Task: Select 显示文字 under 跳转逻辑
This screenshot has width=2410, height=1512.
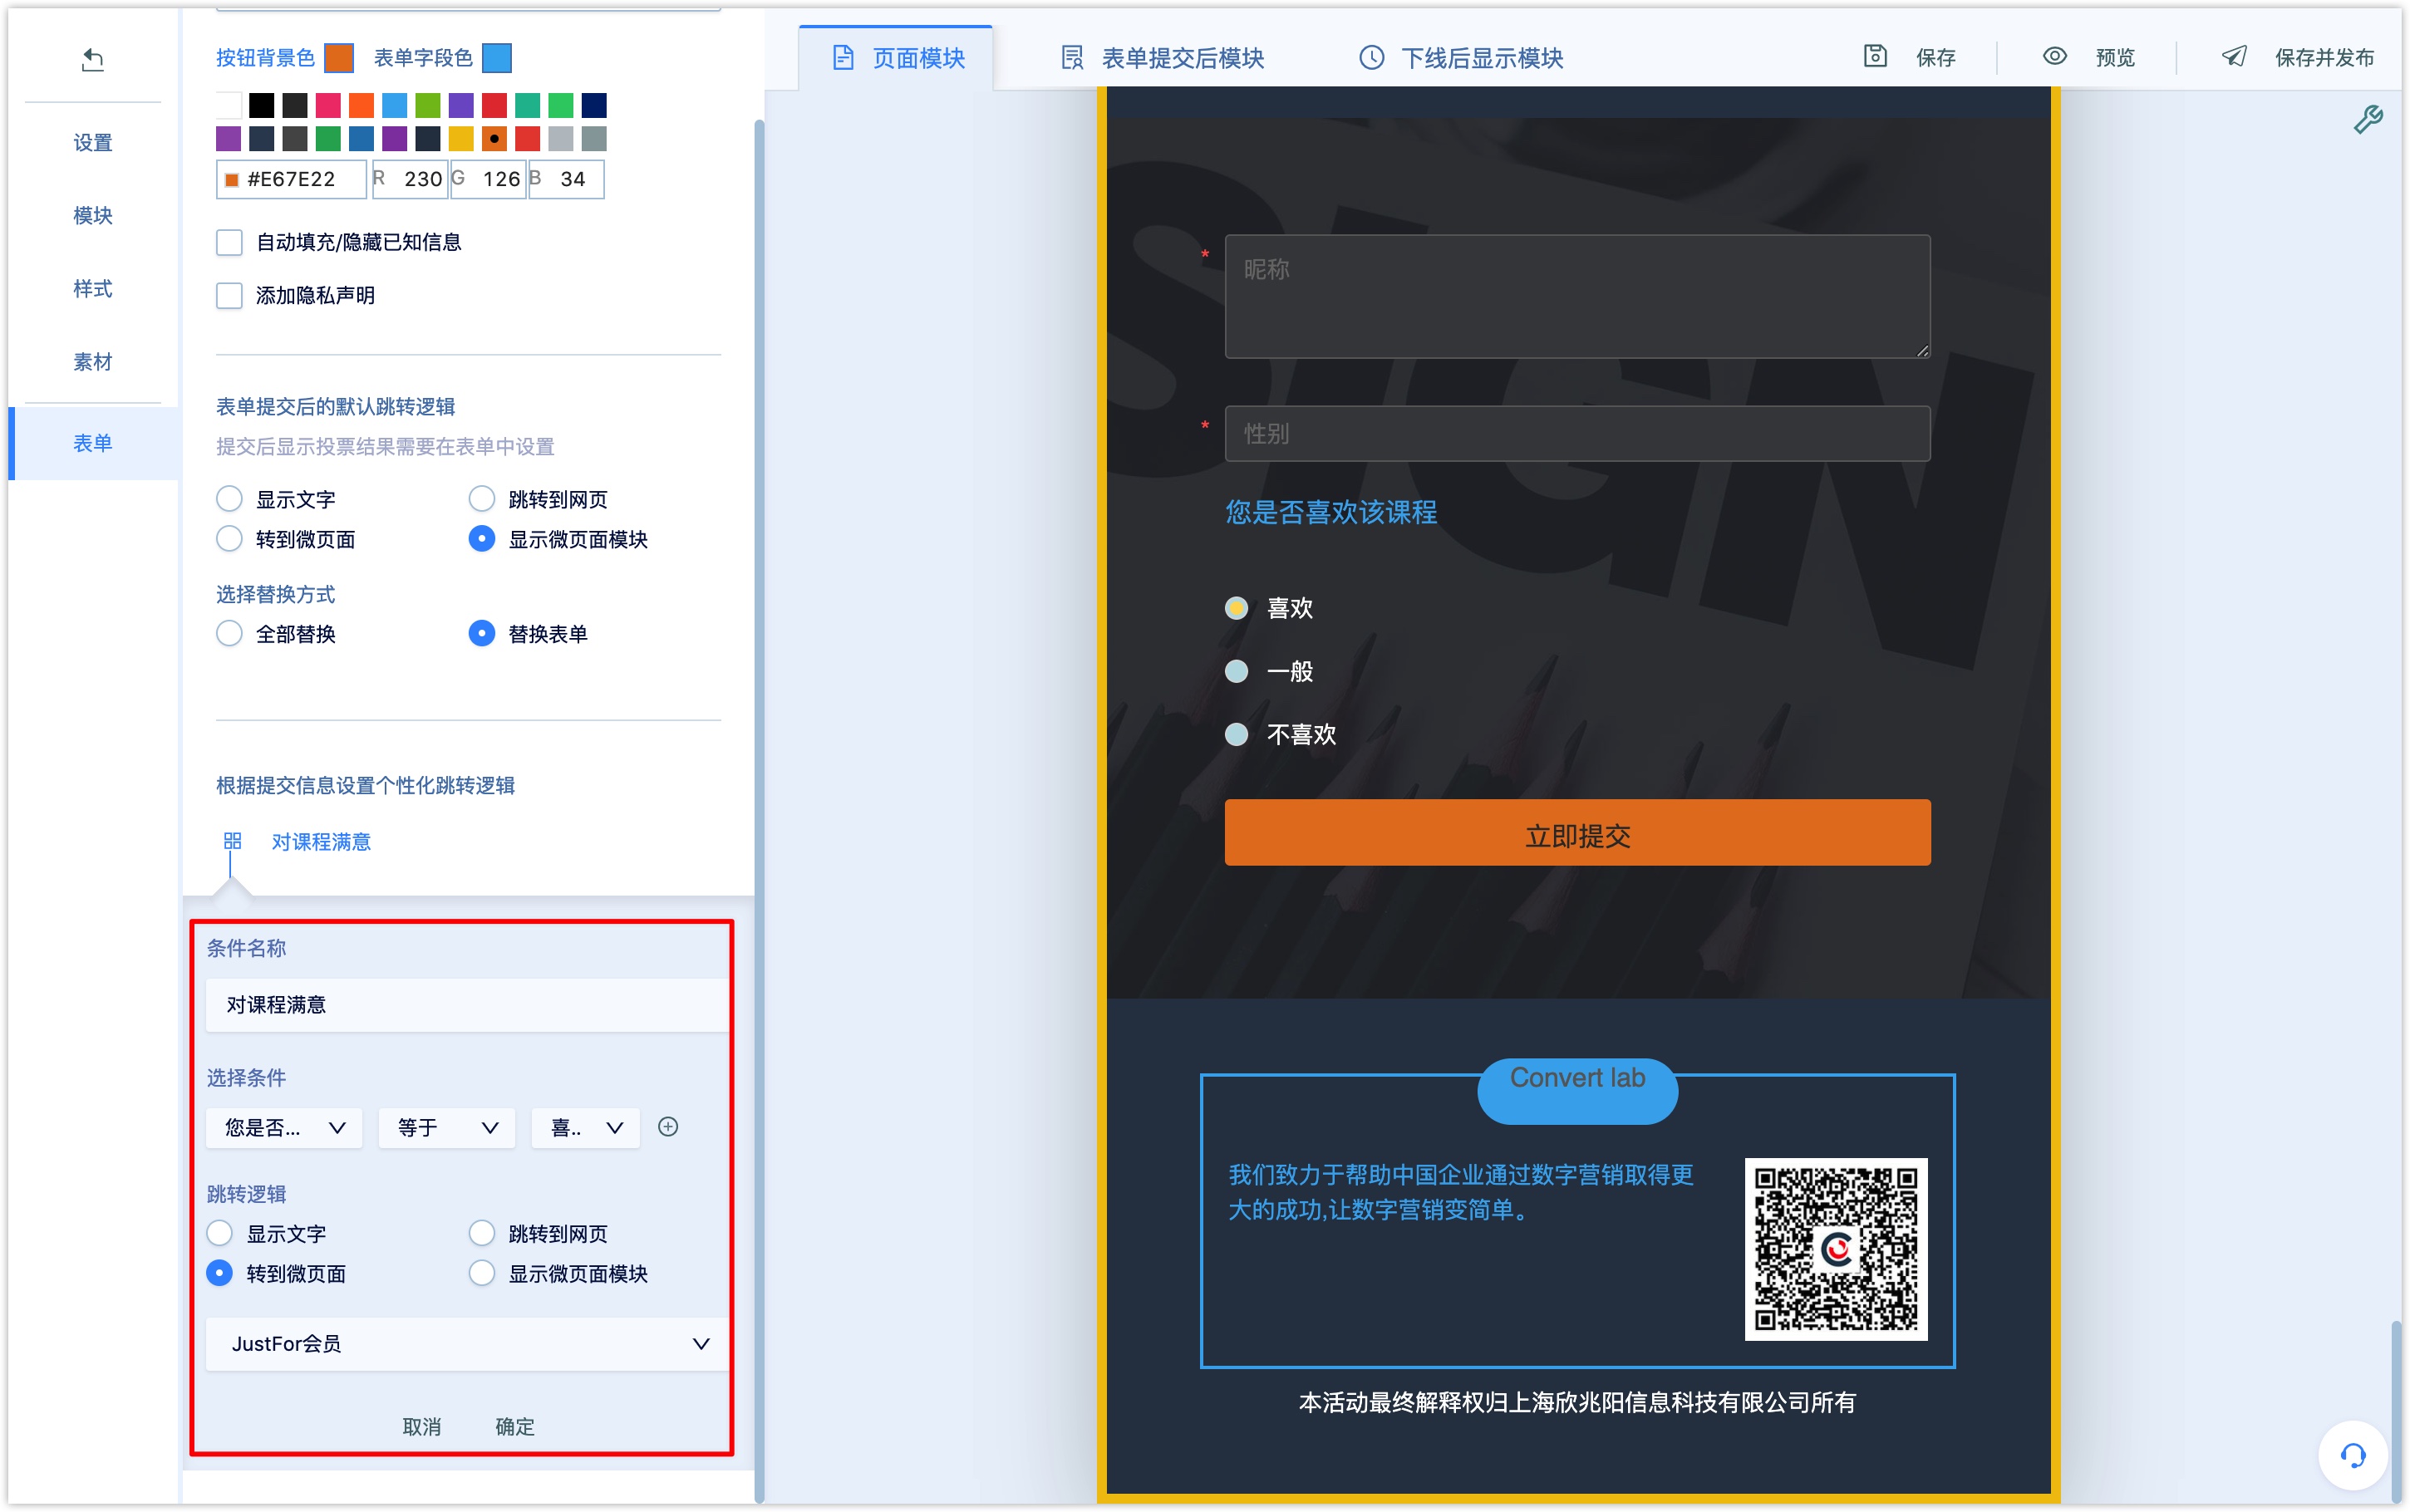Action: pos(219,1233)
